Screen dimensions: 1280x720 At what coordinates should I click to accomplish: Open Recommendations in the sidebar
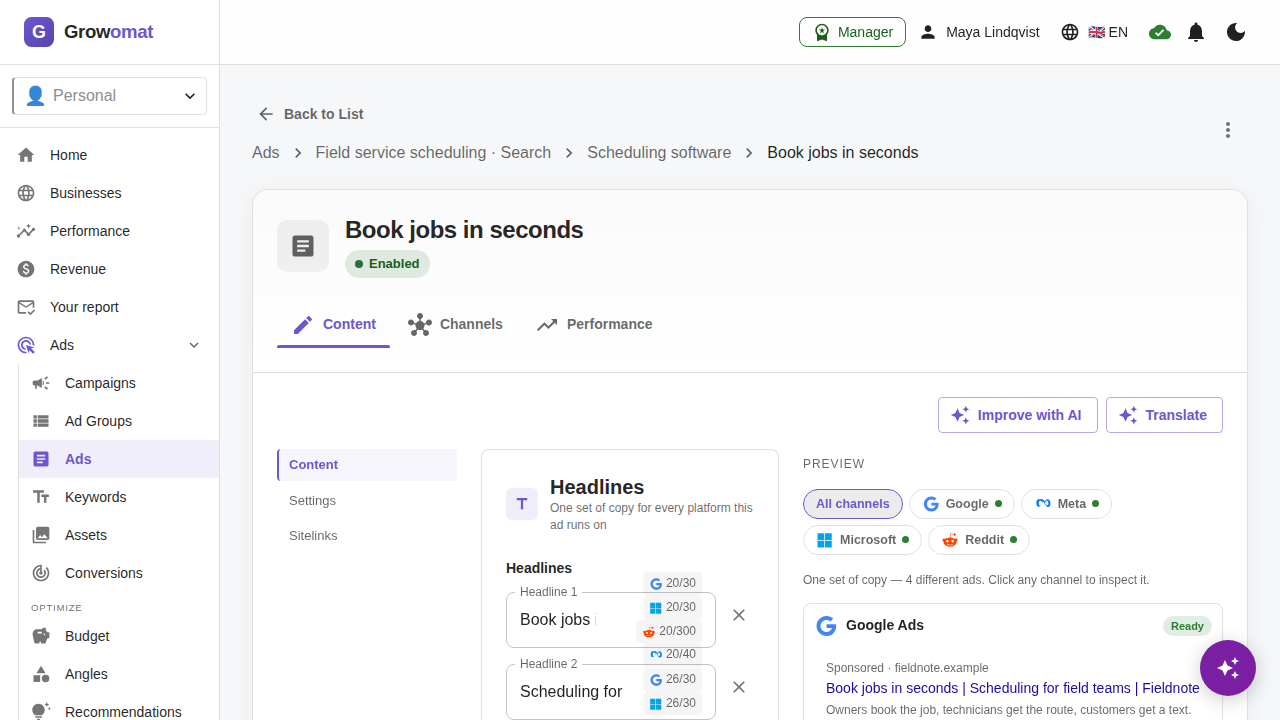[x=119, y=712]
